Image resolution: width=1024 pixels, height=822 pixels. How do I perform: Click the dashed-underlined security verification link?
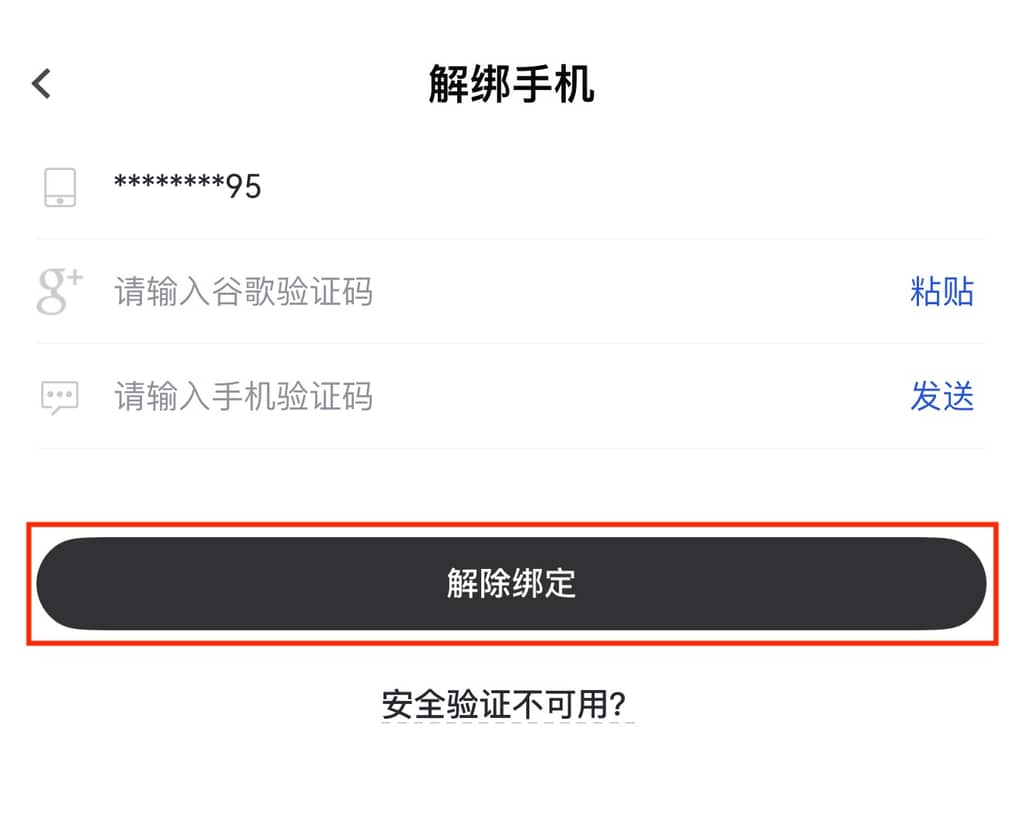pyautogui.click(x=508, y=705)
